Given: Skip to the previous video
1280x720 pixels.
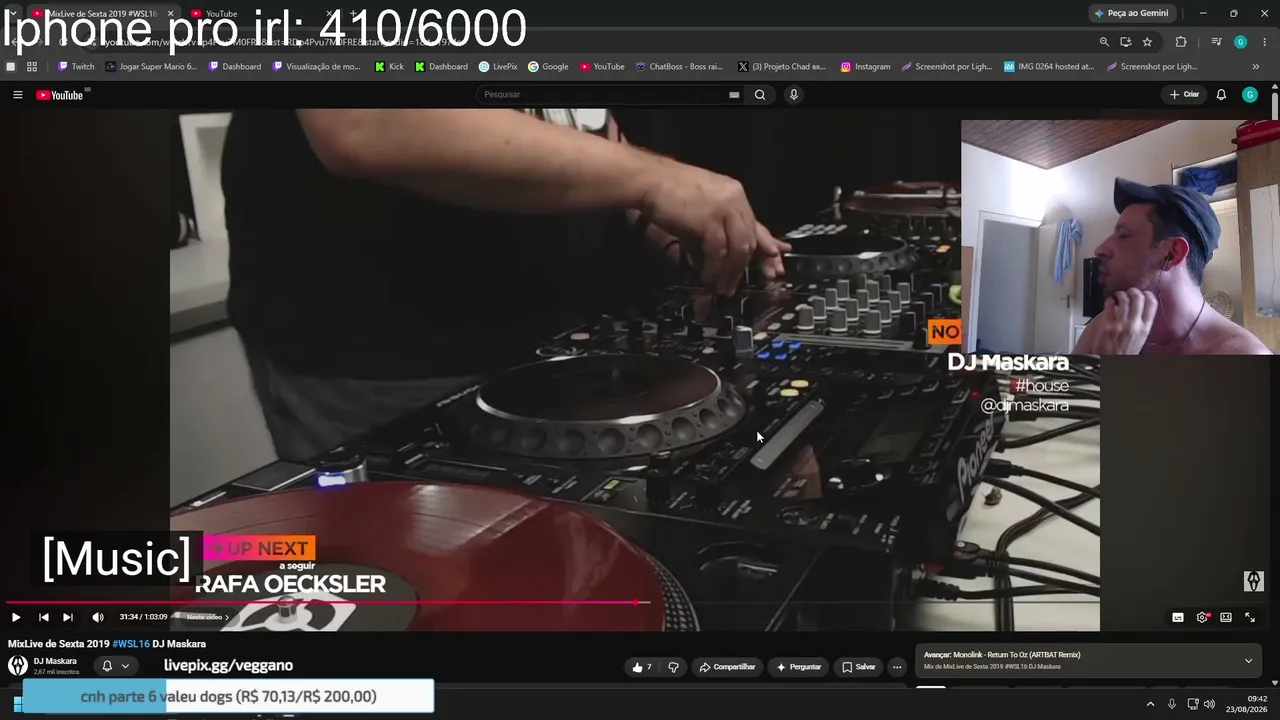Looking at the screenshot, I should tap(43, 617).
